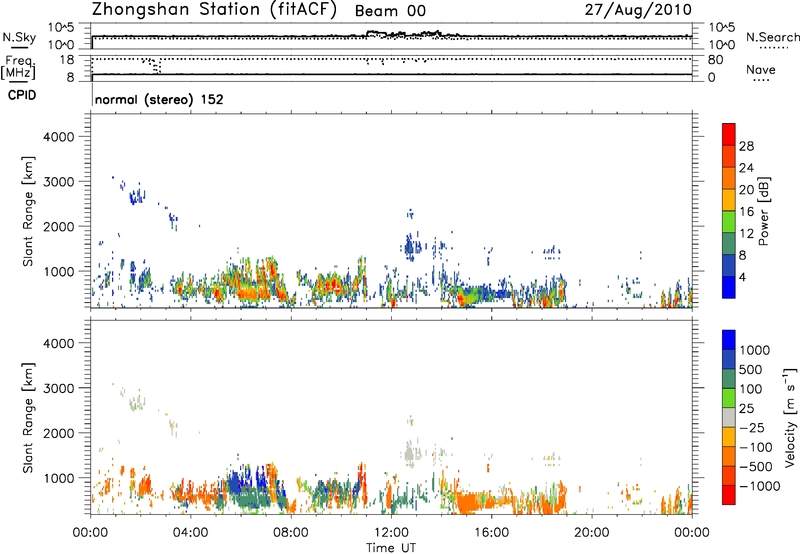The width and height of the screenshot is (800, 554).
Task: Click the '18' frequency axis value
Action: (x=66, y=60)
